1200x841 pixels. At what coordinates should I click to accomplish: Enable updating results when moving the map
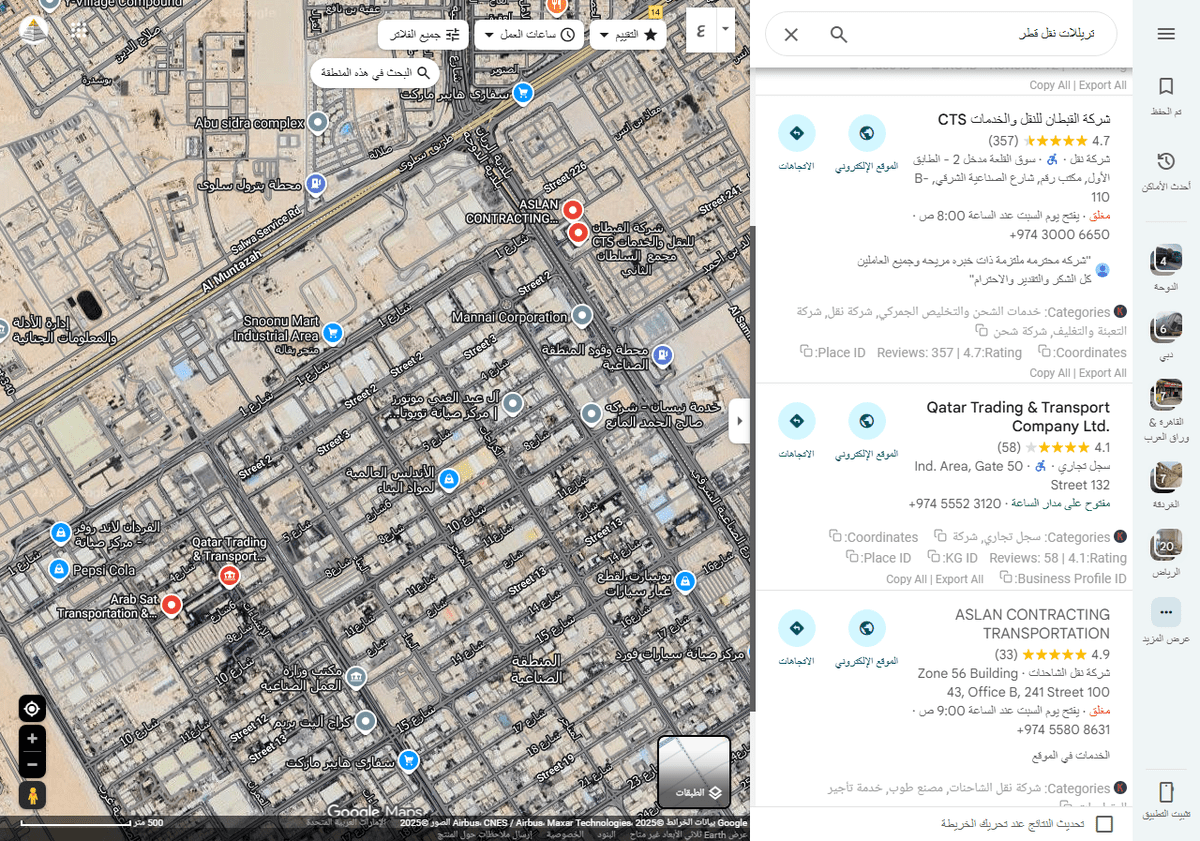tap(1105, 823)
